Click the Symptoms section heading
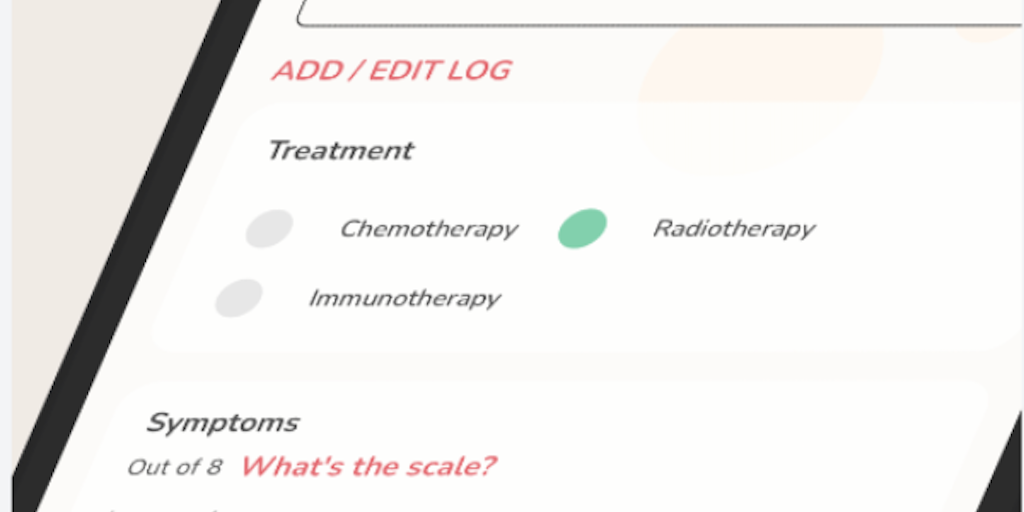The height and width of the screenshot is (512, 1024). click(222, 423)
